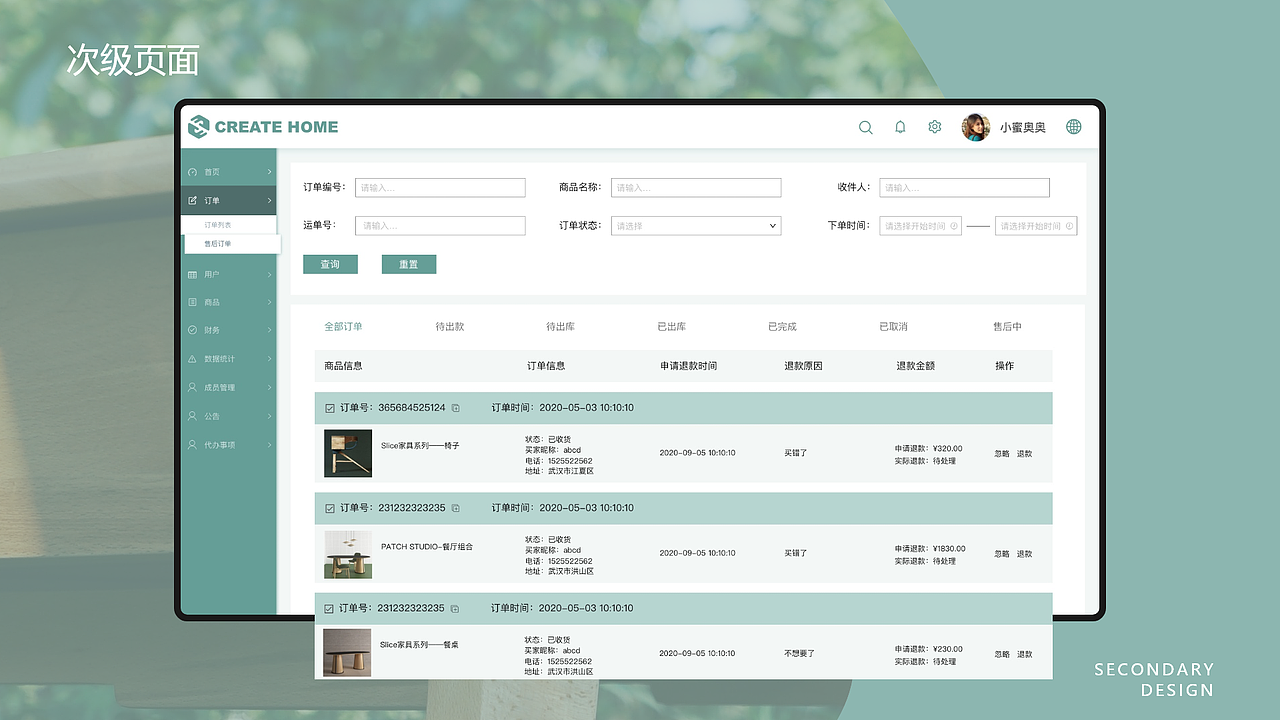The height and width of the screenshot is (720, 1280).
Task: Focus the 订单编号 input field
Action: (440, 188)
